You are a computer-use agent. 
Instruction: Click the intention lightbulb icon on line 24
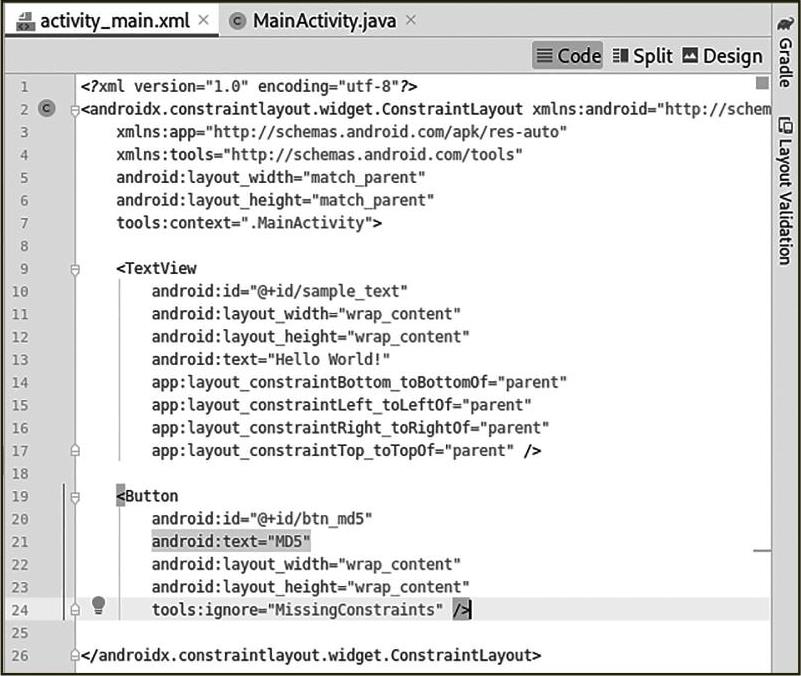point(98,605)
